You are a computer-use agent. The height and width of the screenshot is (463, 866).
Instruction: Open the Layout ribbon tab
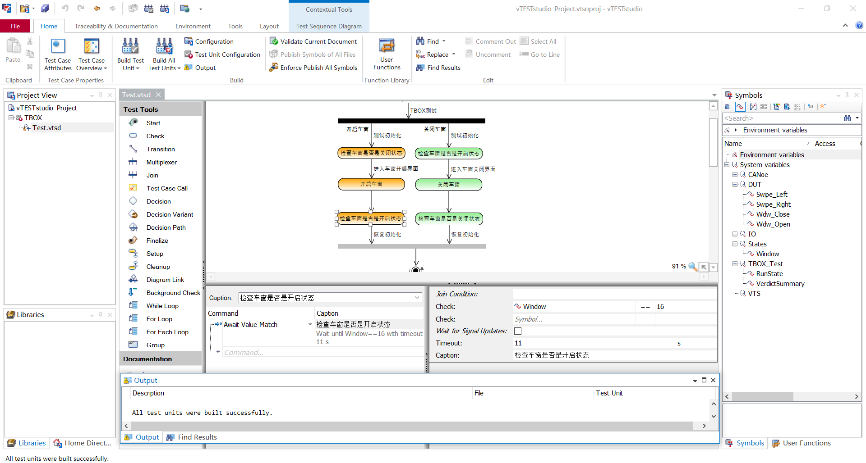269,26
